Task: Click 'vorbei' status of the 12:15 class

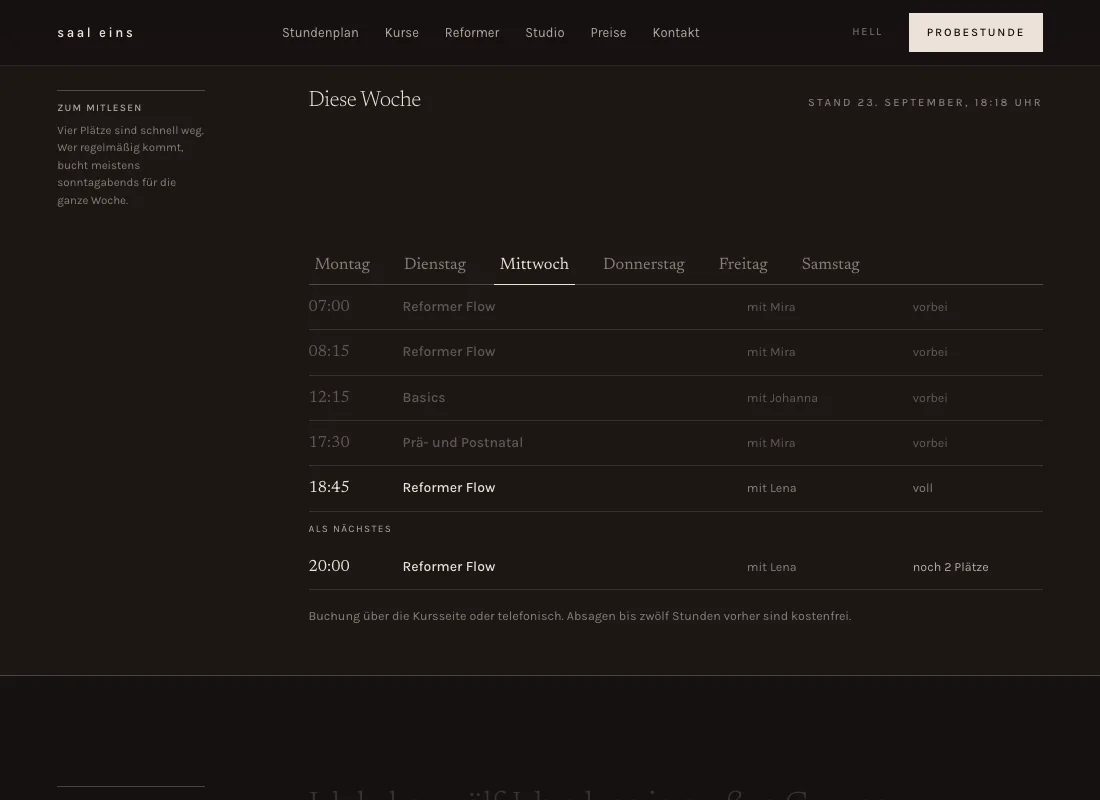Action: (x=930, y=398)
